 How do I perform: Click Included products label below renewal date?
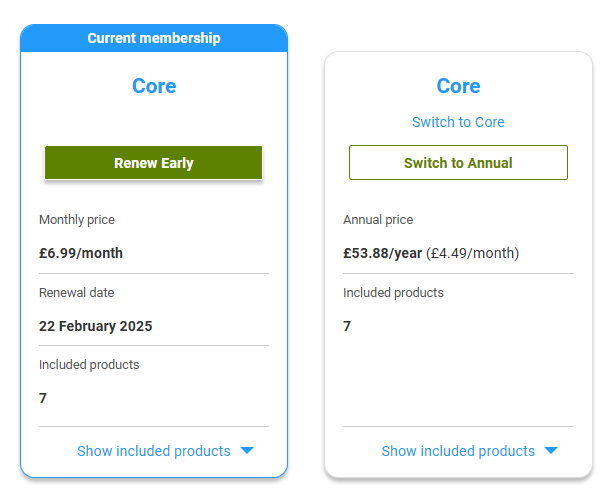point(89,365)
